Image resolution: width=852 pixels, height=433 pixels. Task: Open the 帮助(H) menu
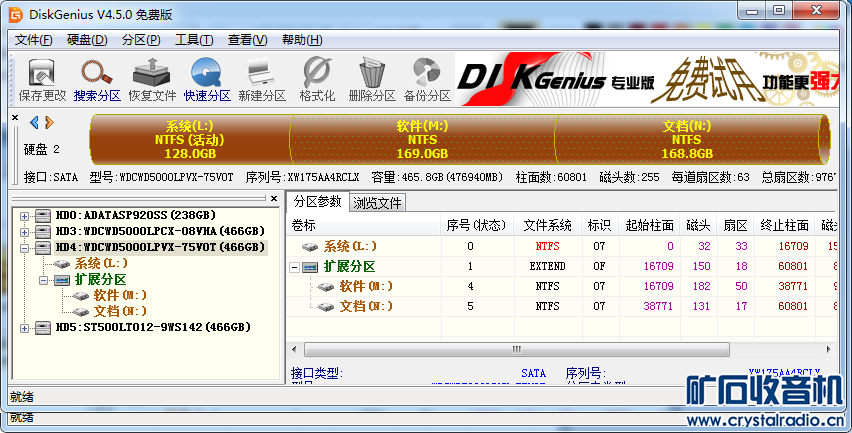(302, 40)
